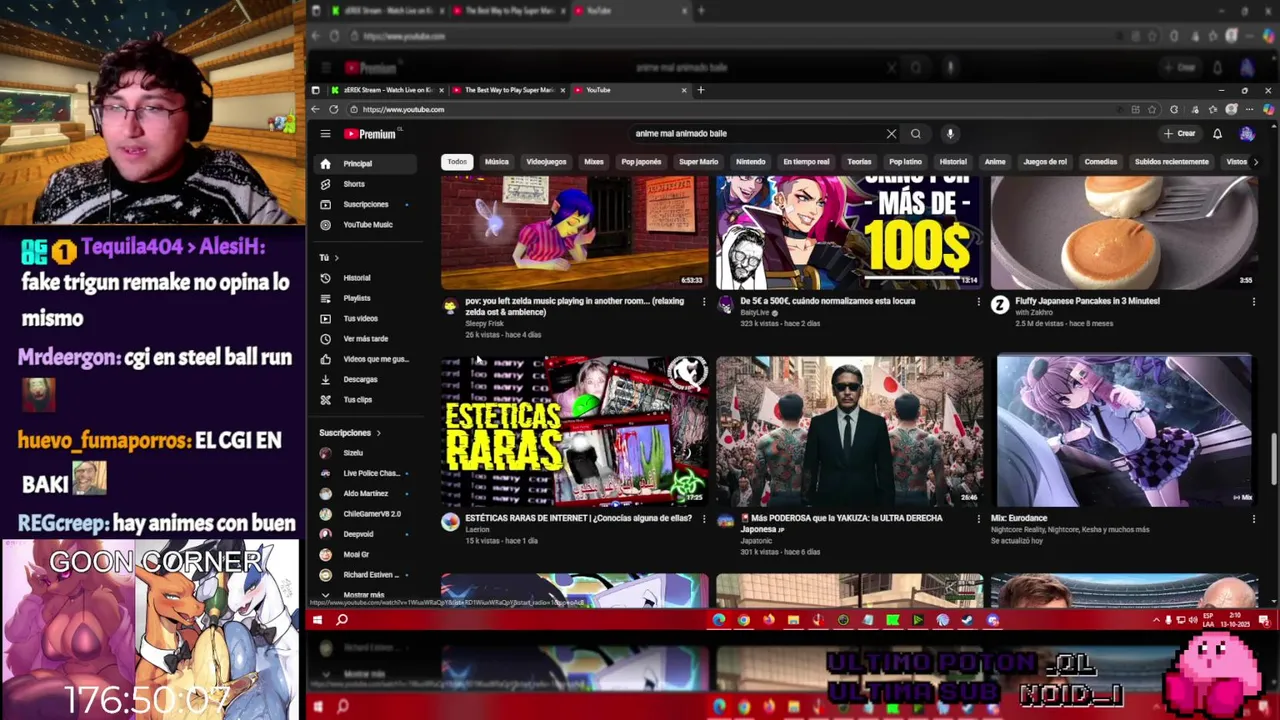Viewport: 1280px width, 720px height.
Task: Open a new browser tab
Action: (x=700, y=90)
